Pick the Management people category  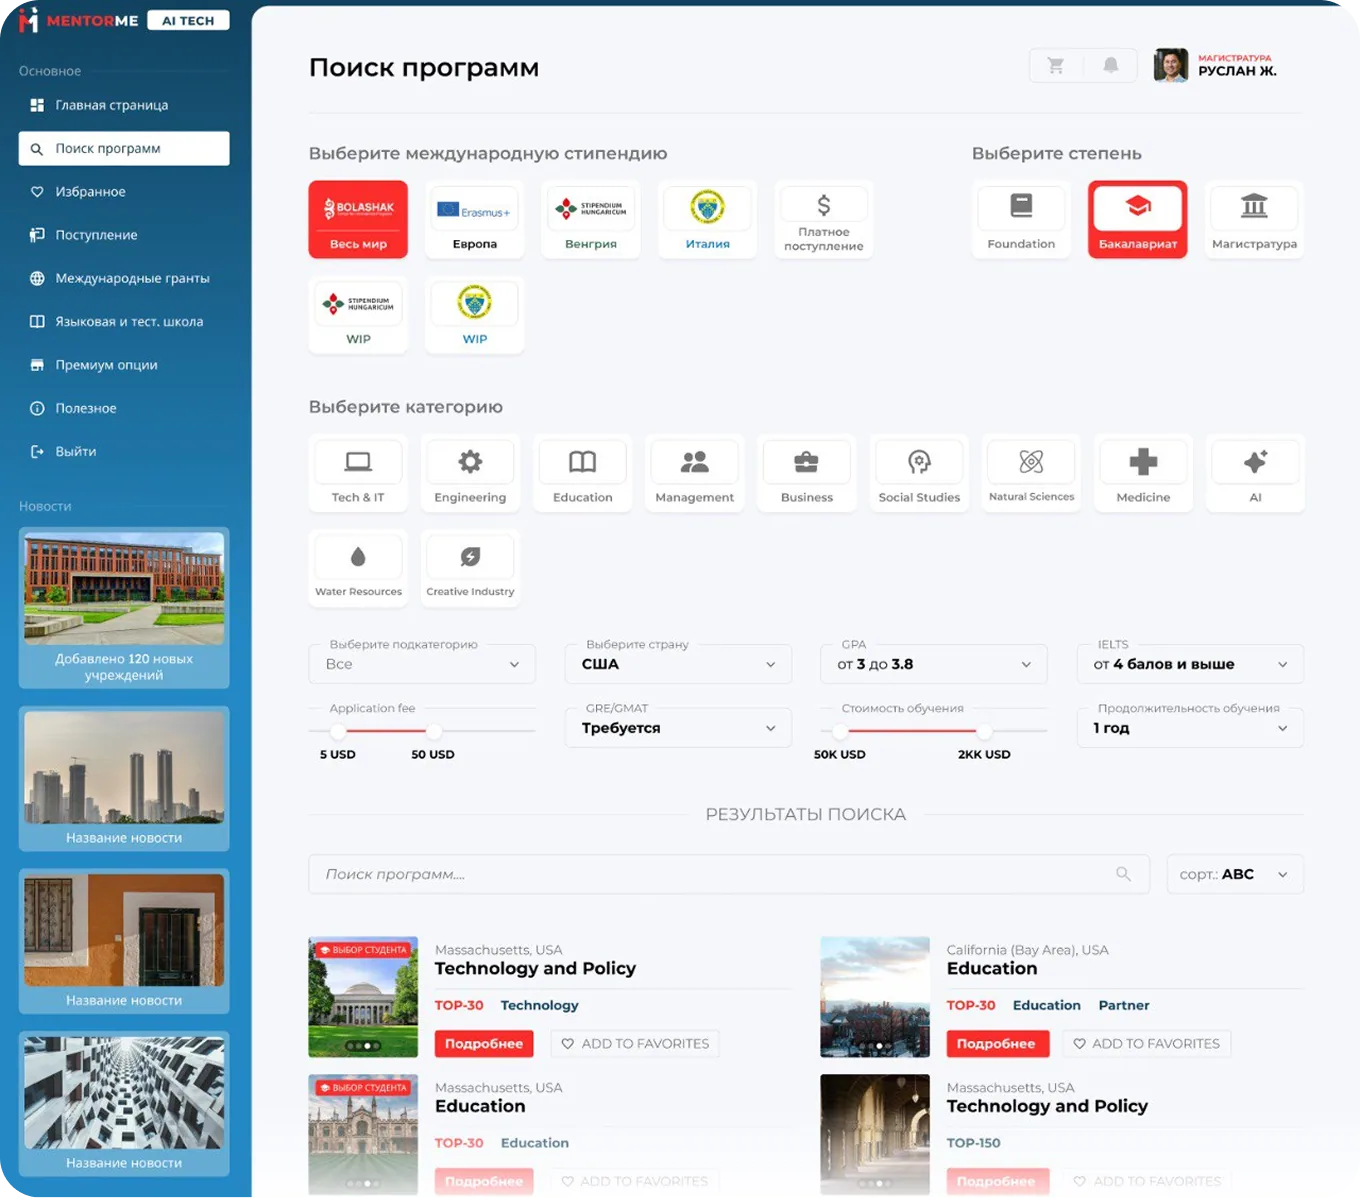(694, 473)
